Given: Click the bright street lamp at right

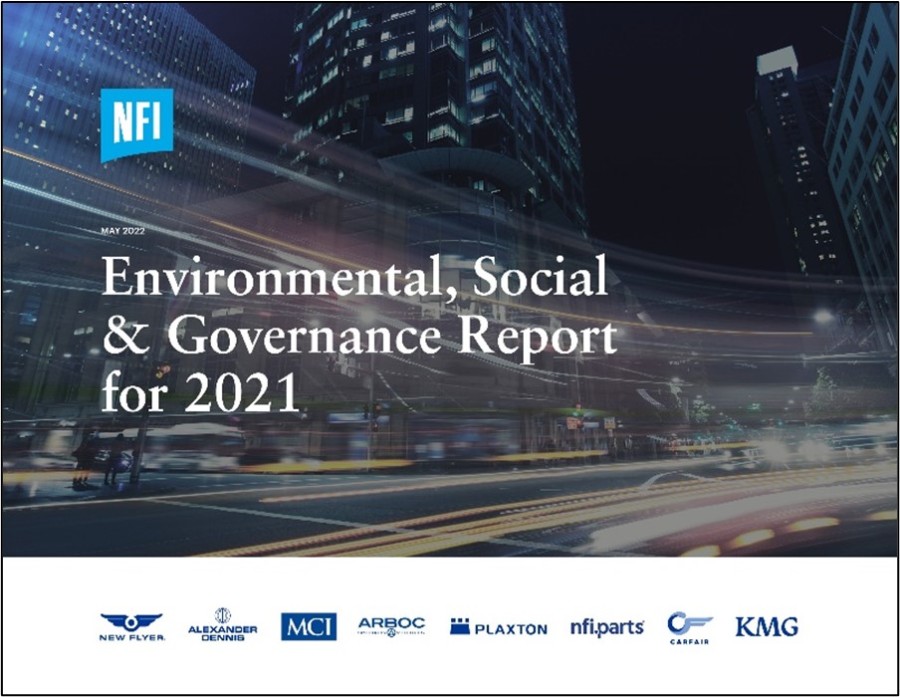Looking at the screenshot, I should coord(822,317).
